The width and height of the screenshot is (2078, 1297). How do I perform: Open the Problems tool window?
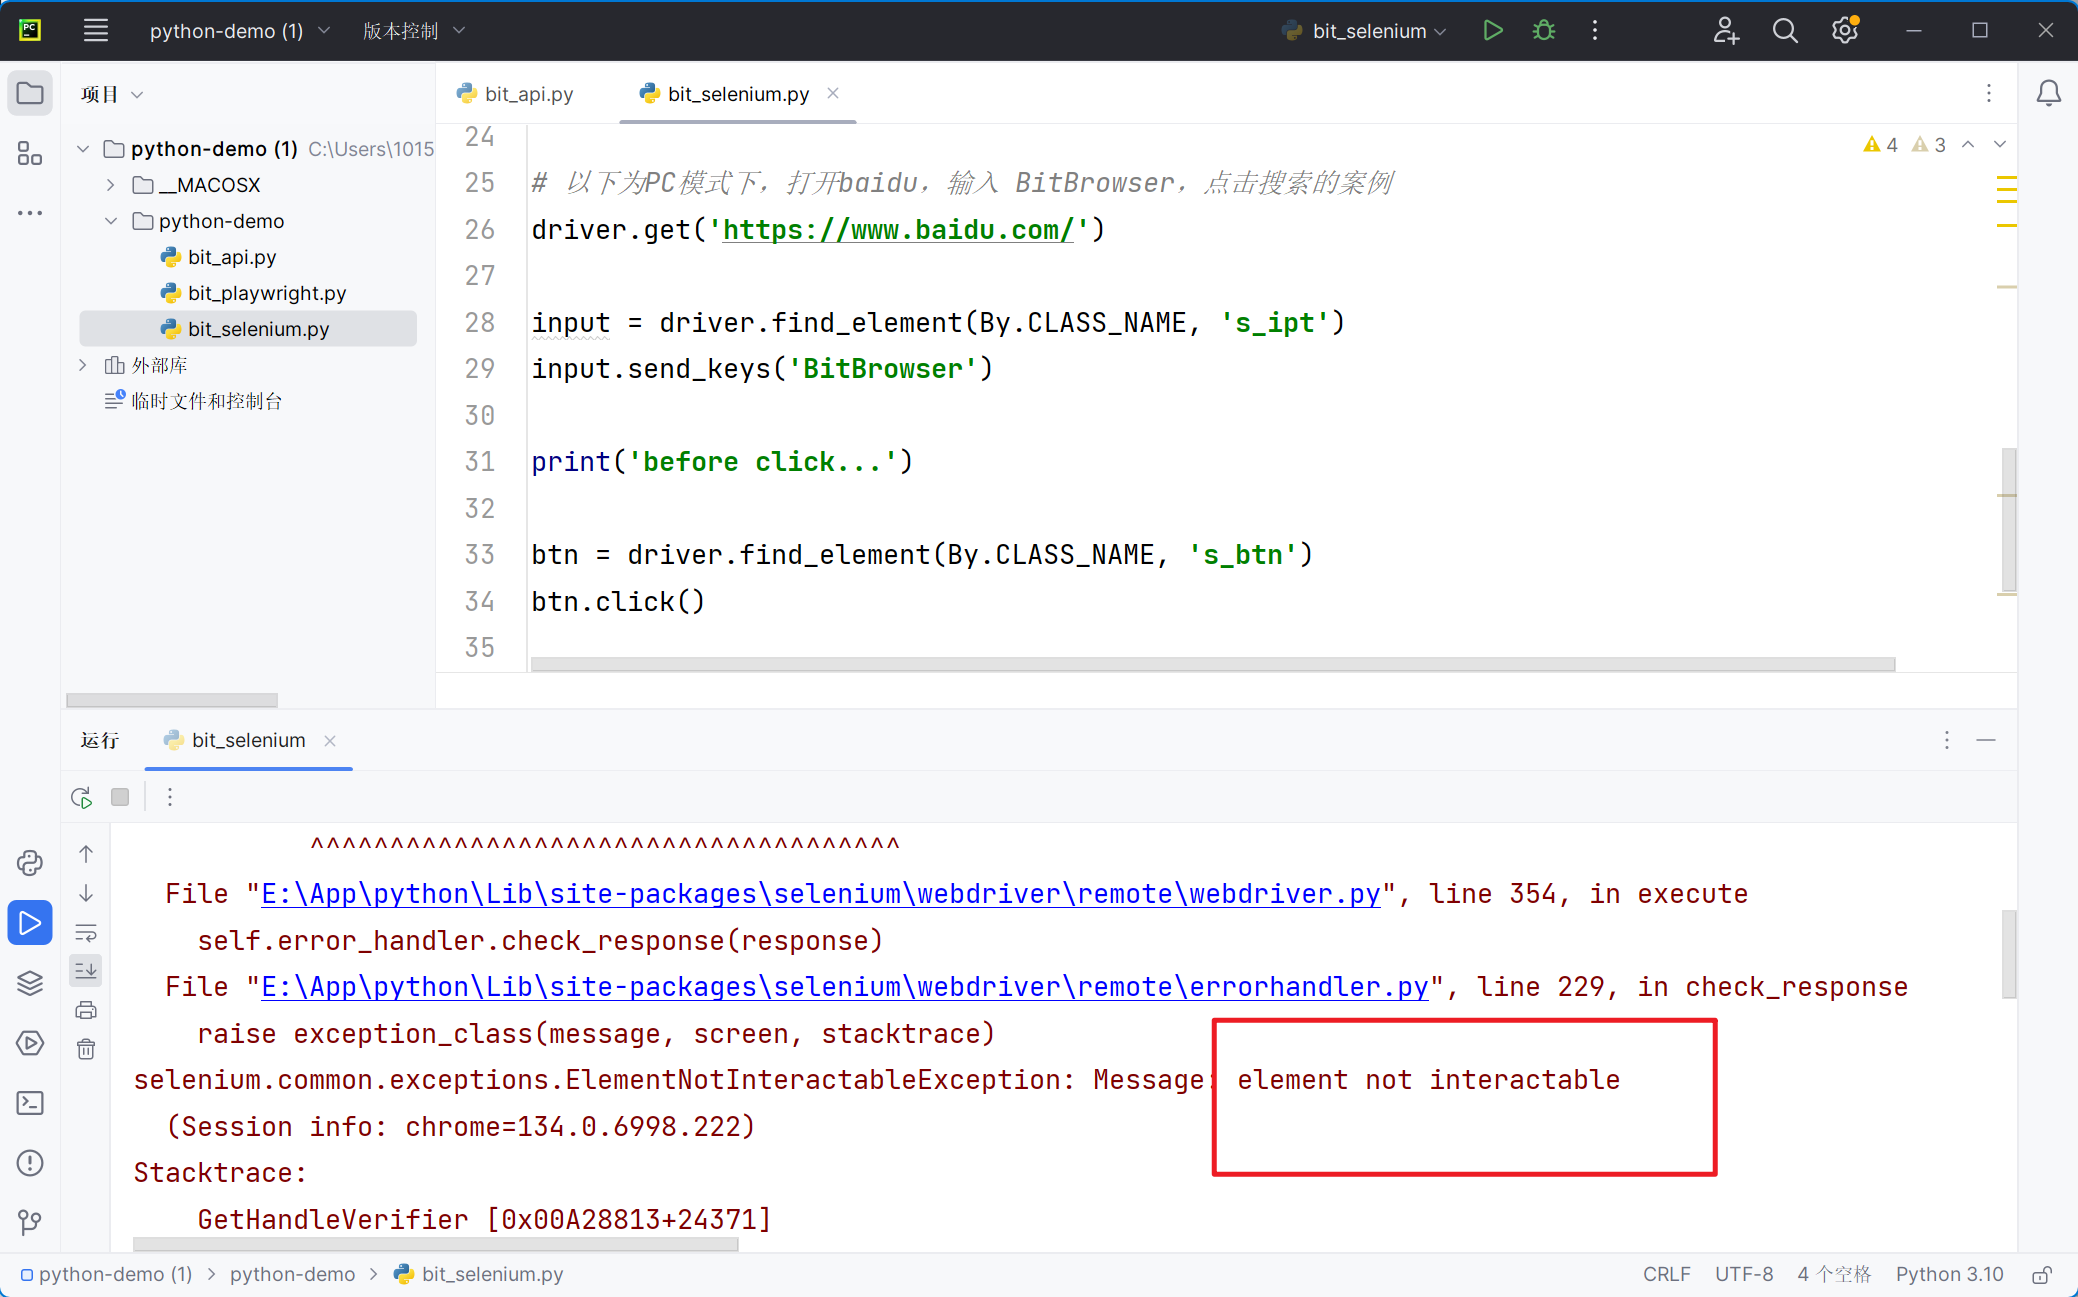[30, 1163]
